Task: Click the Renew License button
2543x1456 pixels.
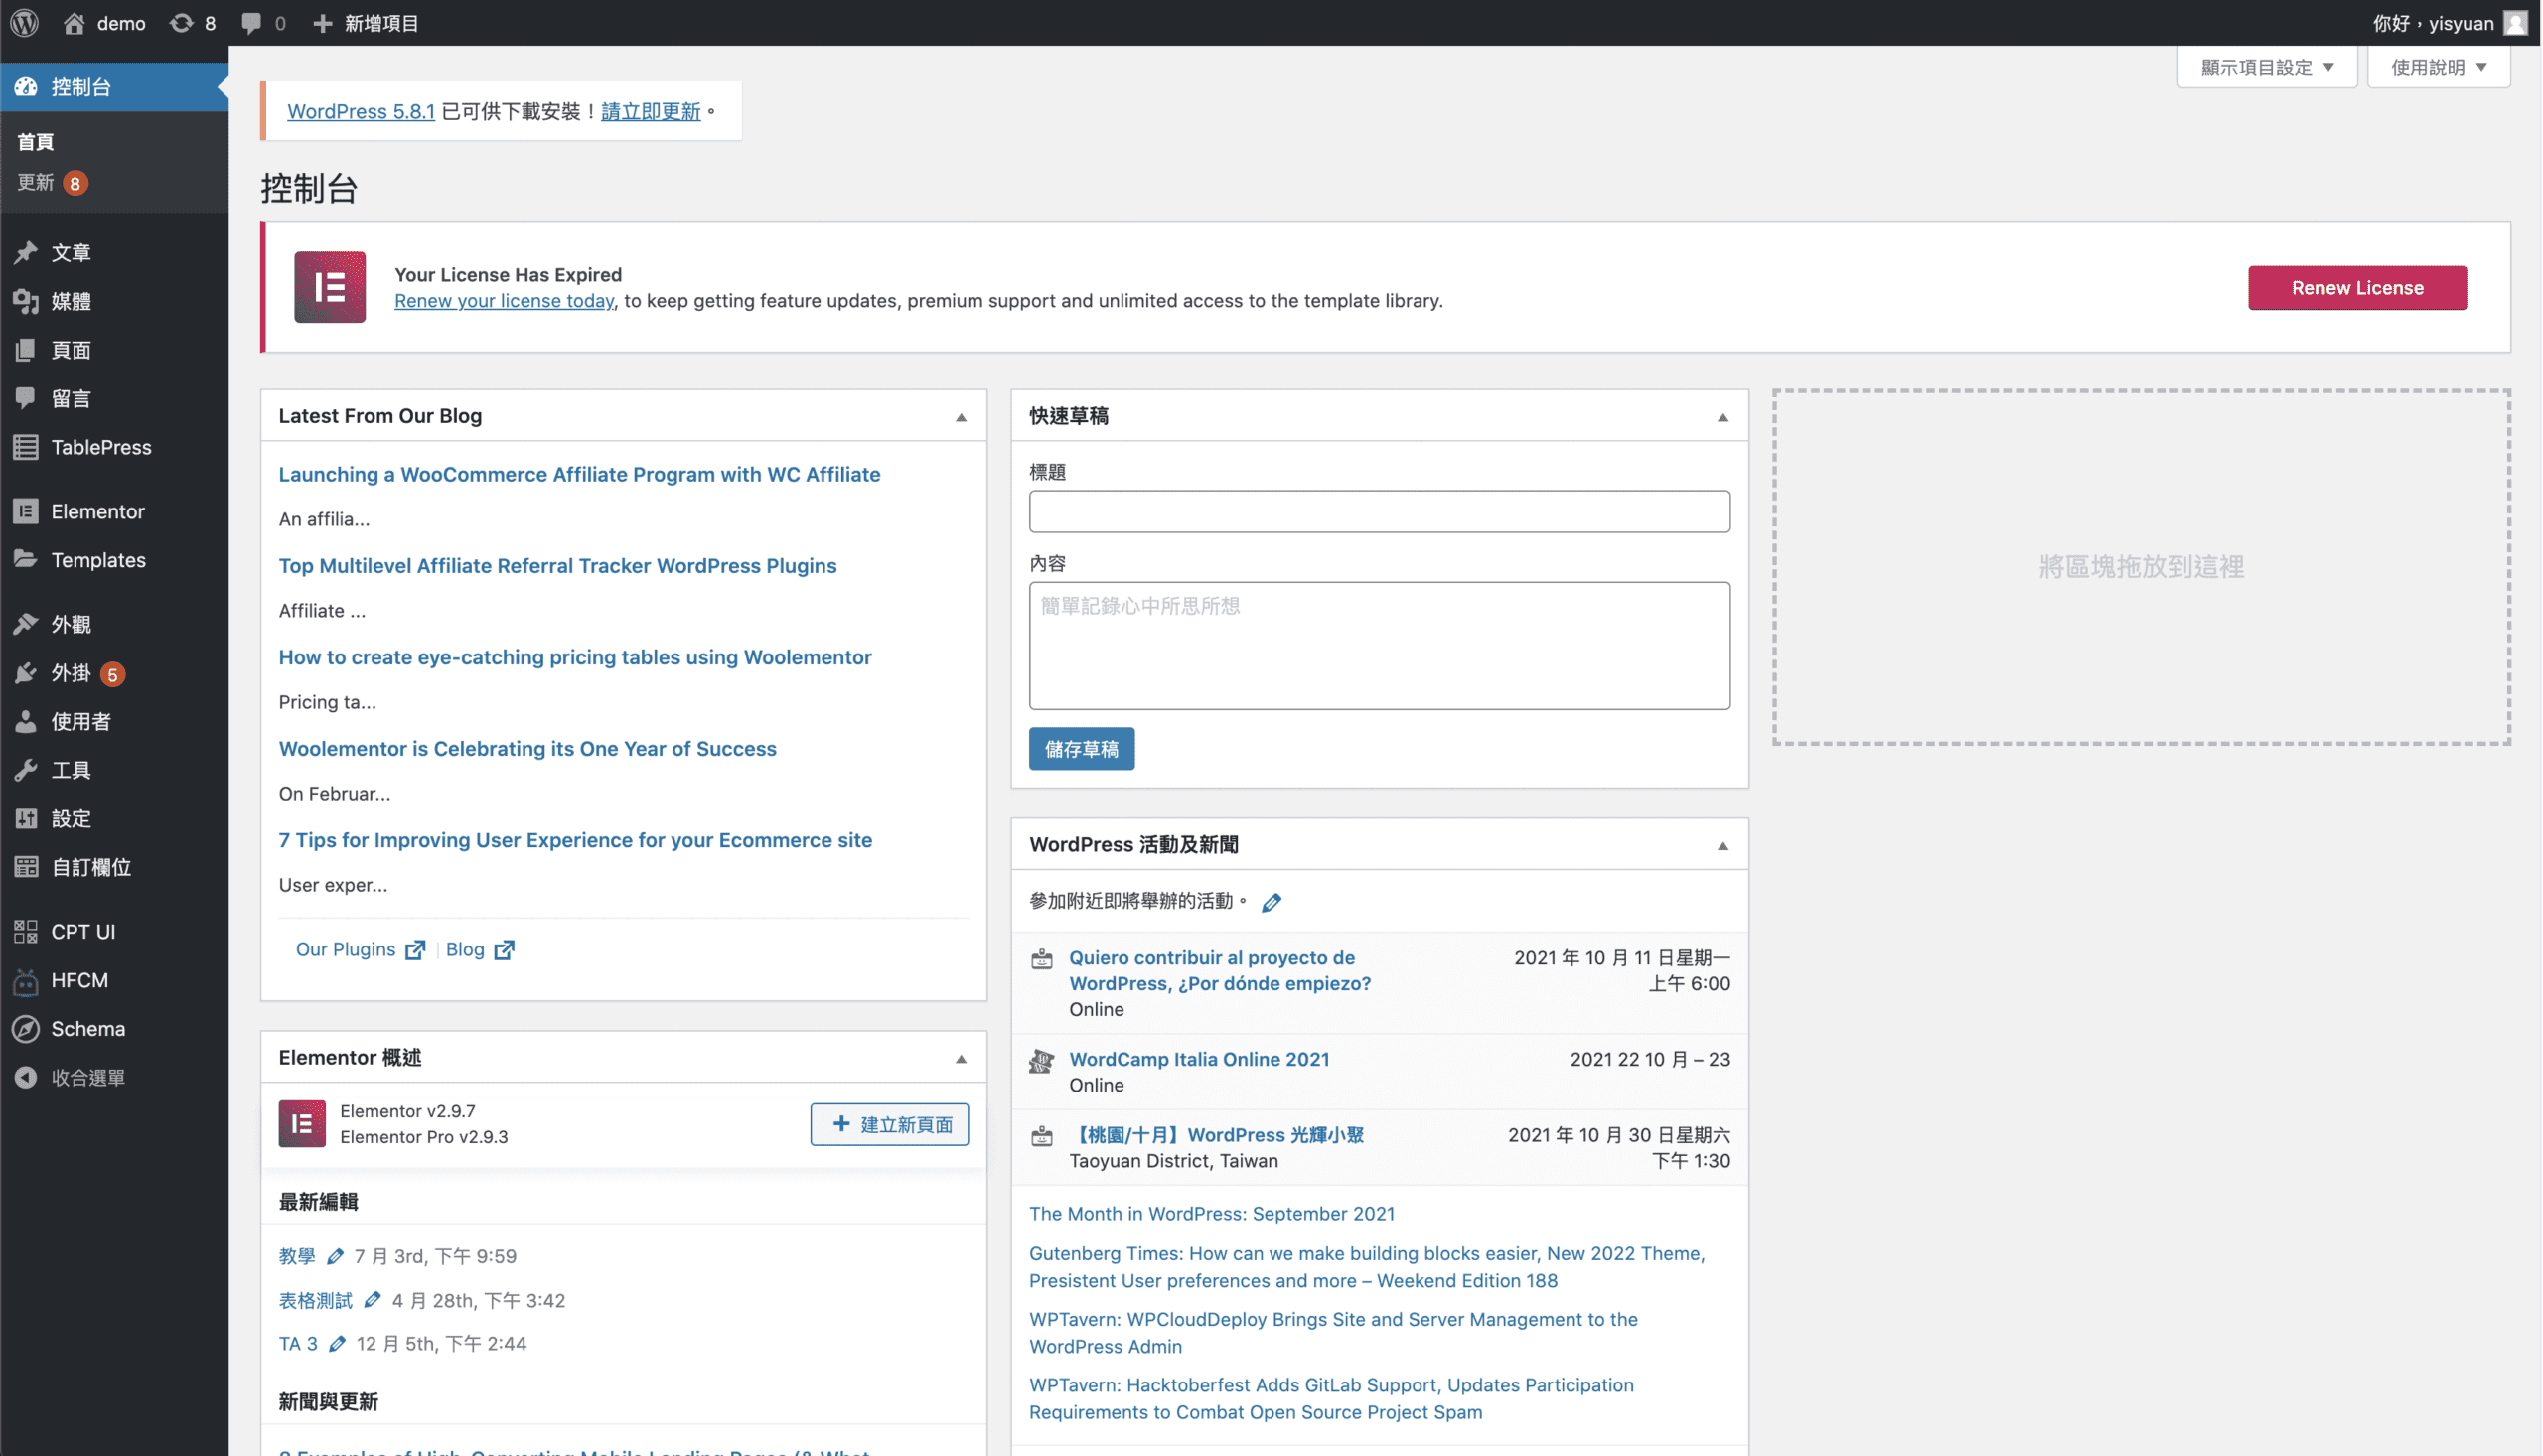Action: tap(2357, 288)
